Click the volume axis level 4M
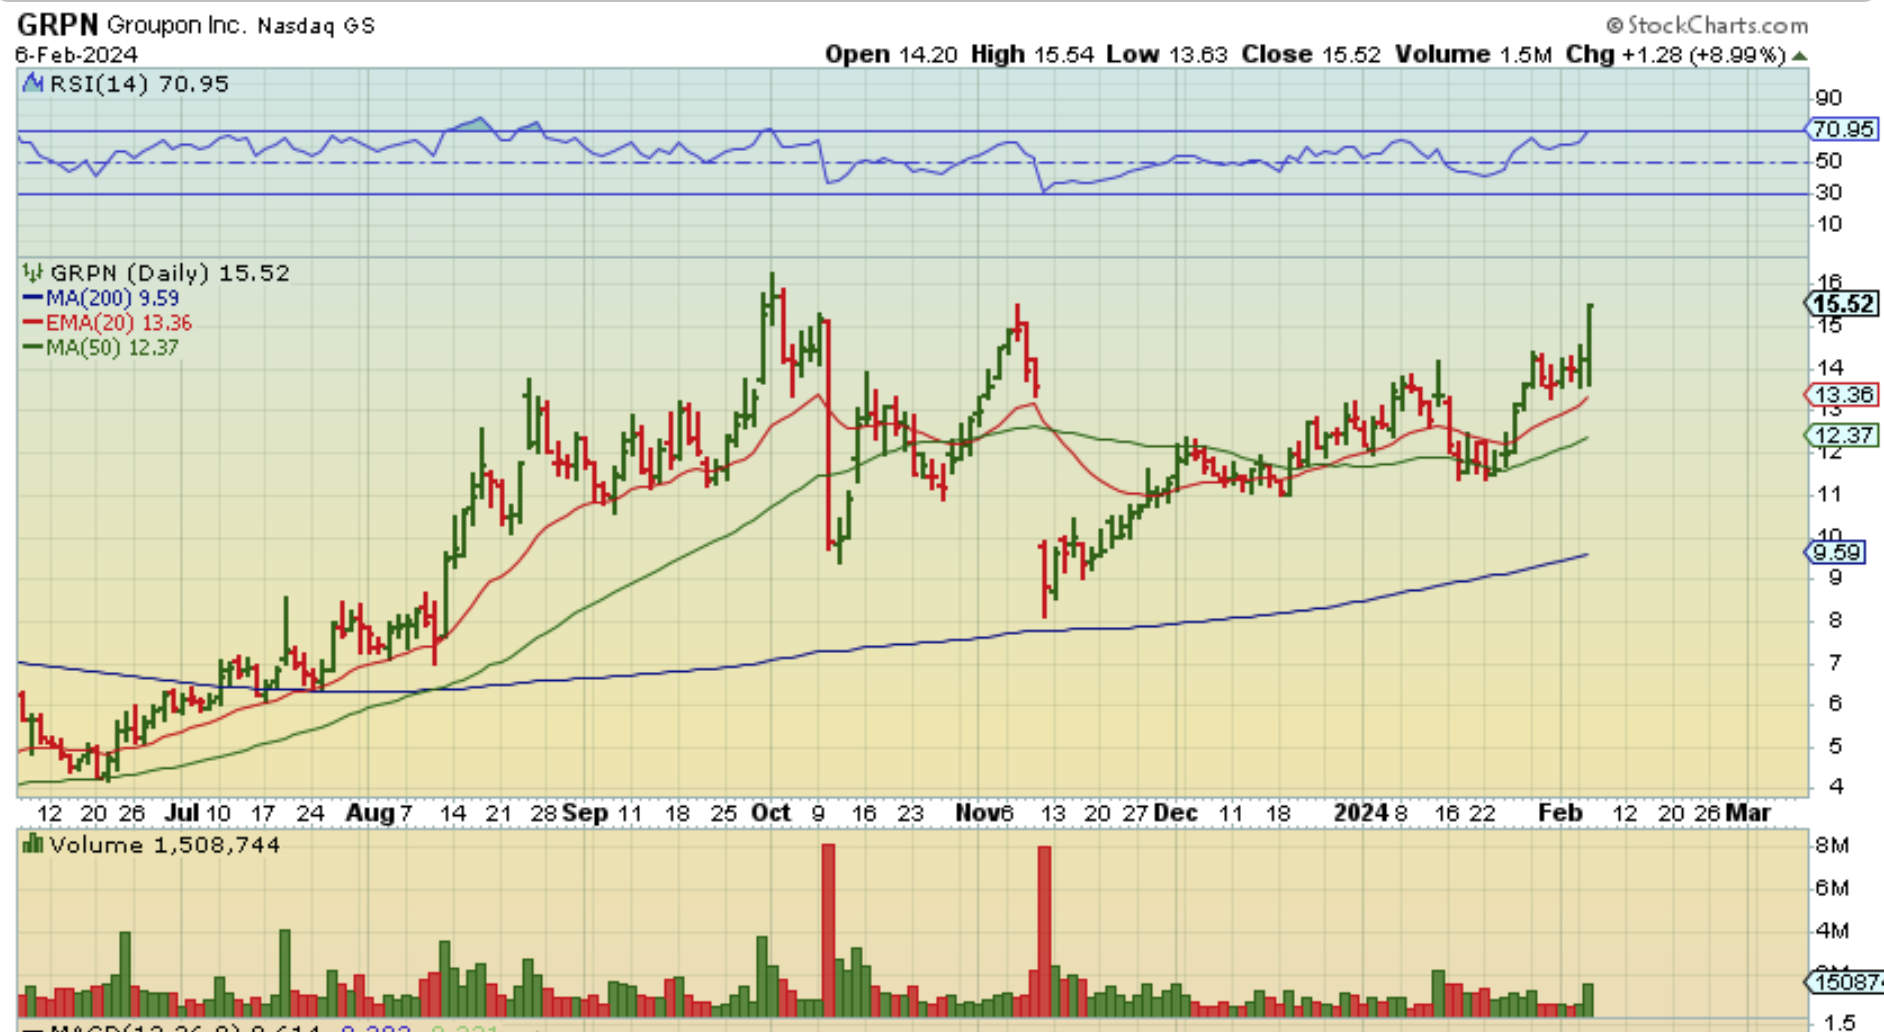The image size is (1884, 1032). (1832, 931)
